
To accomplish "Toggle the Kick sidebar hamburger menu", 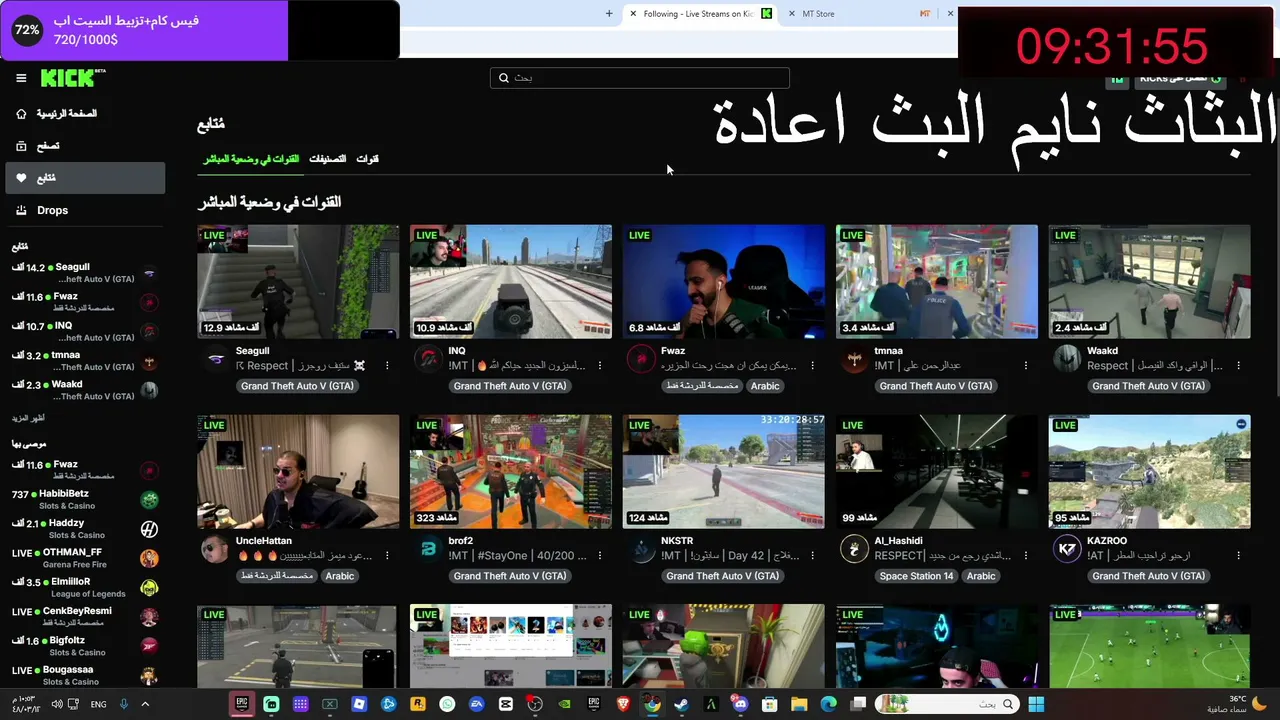I will [21, 78].
